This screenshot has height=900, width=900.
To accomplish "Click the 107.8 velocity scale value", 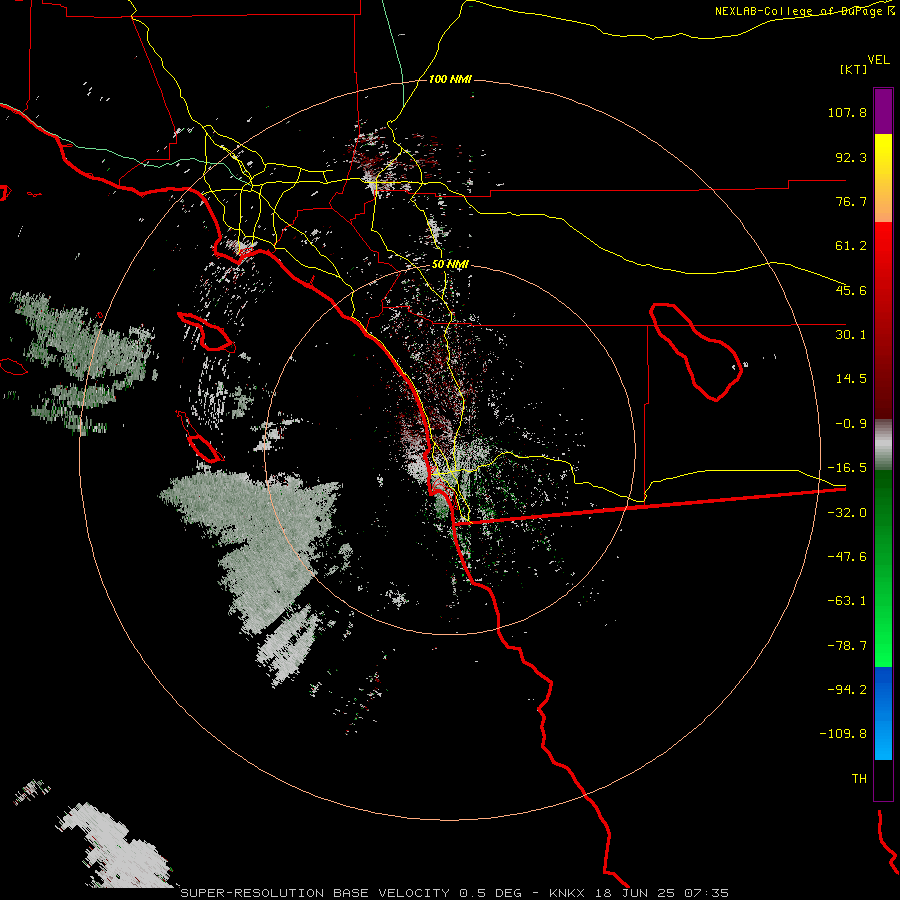I will [x=847, y=112].
